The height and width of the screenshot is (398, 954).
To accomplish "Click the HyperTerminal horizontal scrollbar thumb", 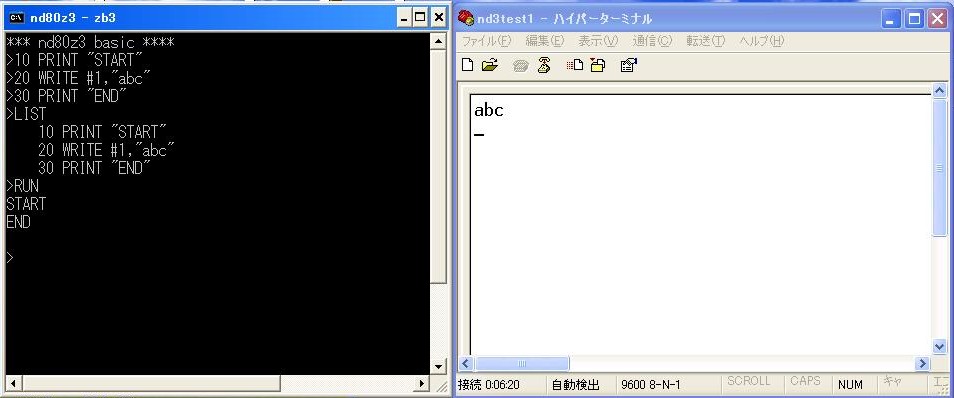I will coord(522,364).
